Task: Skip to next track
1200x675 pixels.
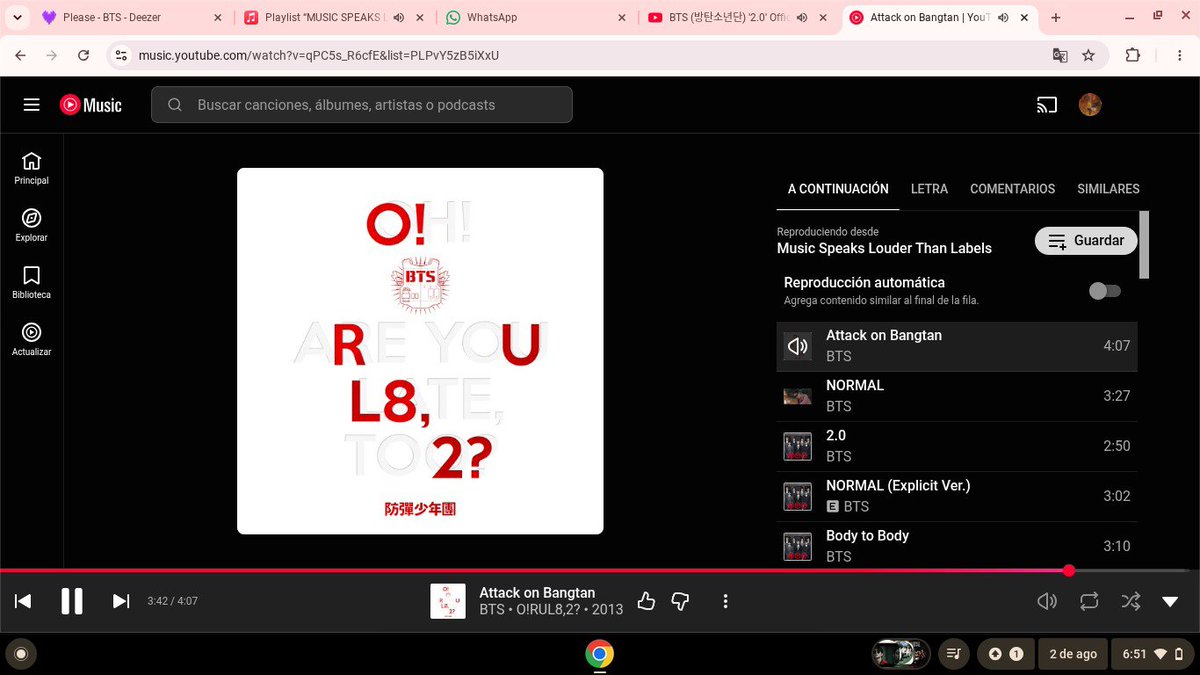Action: point(121,601)
